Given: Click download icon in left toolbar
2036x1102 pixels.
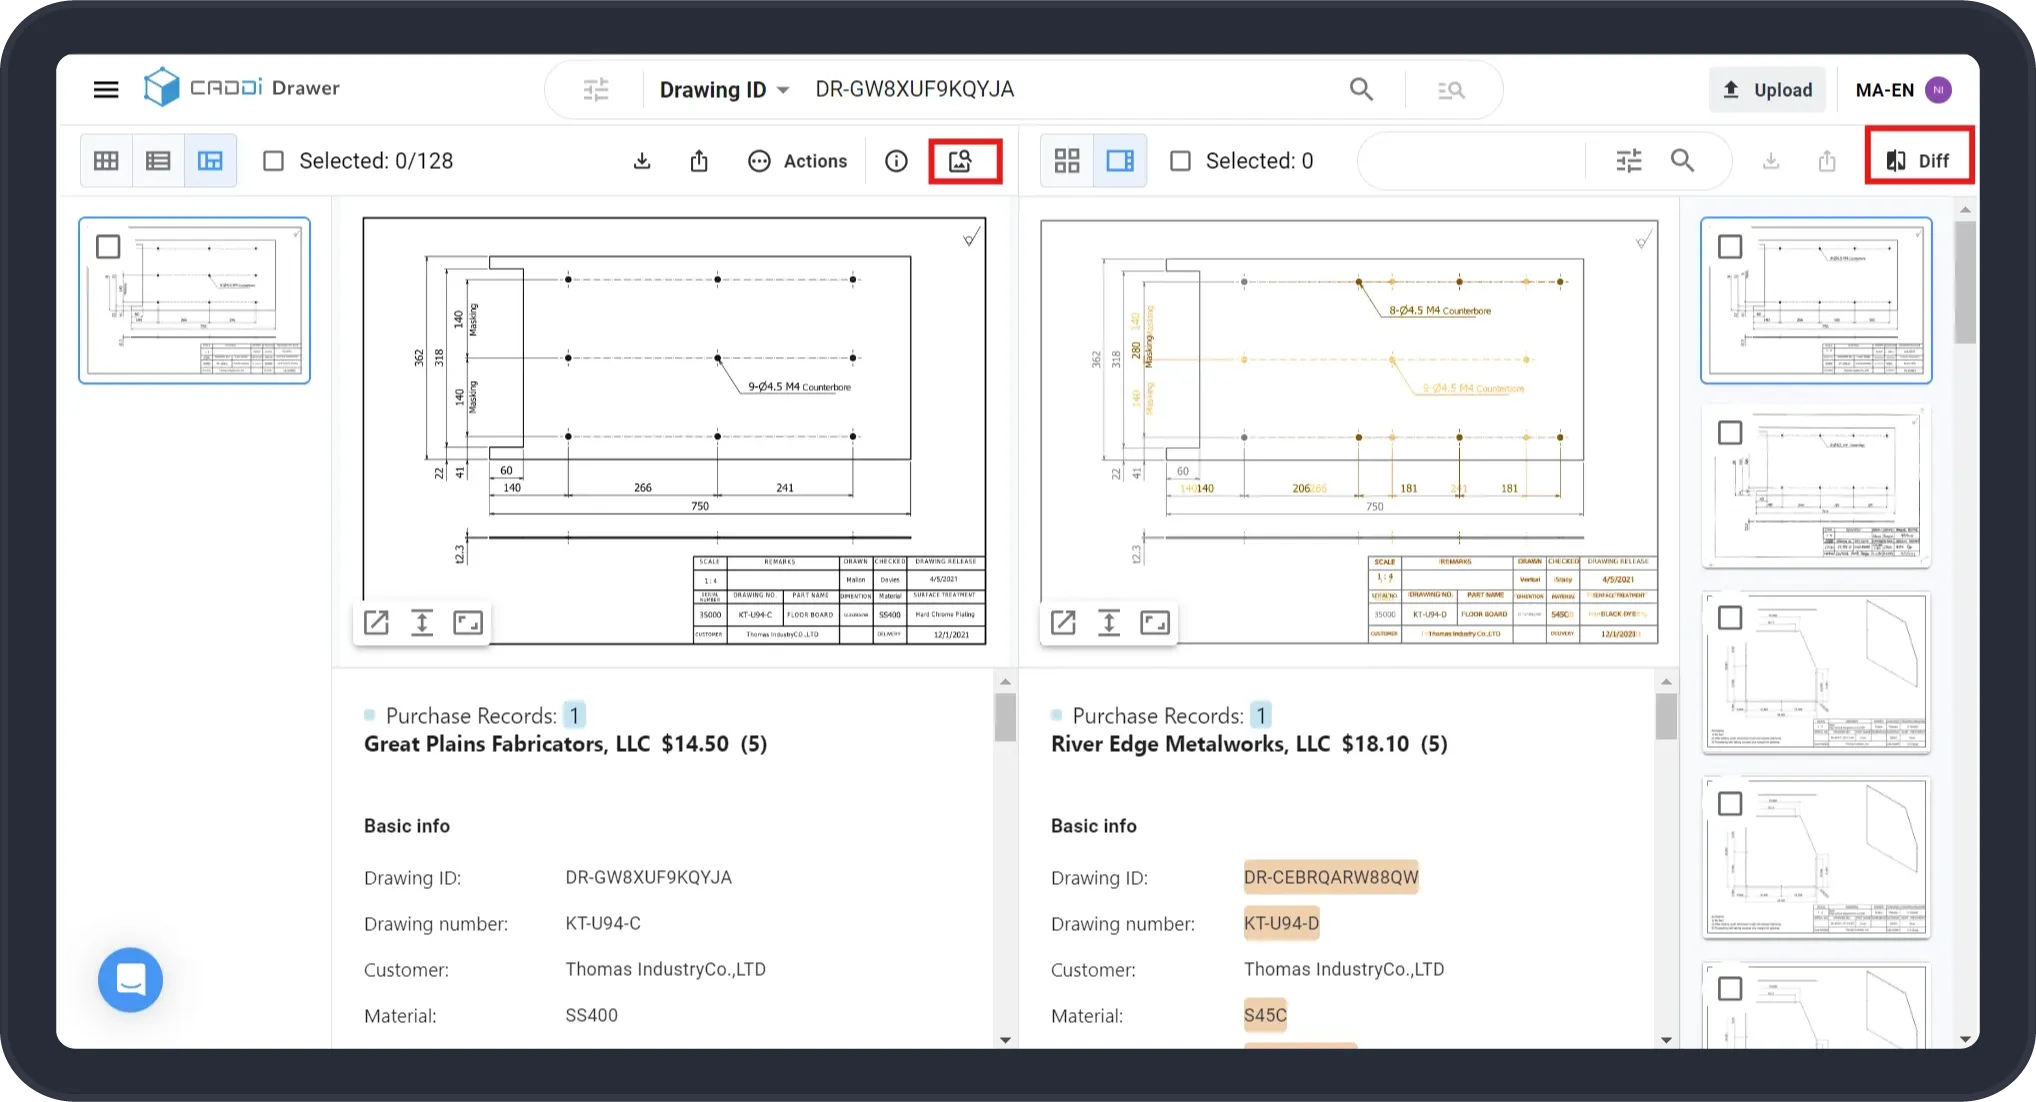Looking at the screenshot, I should 642,161.
